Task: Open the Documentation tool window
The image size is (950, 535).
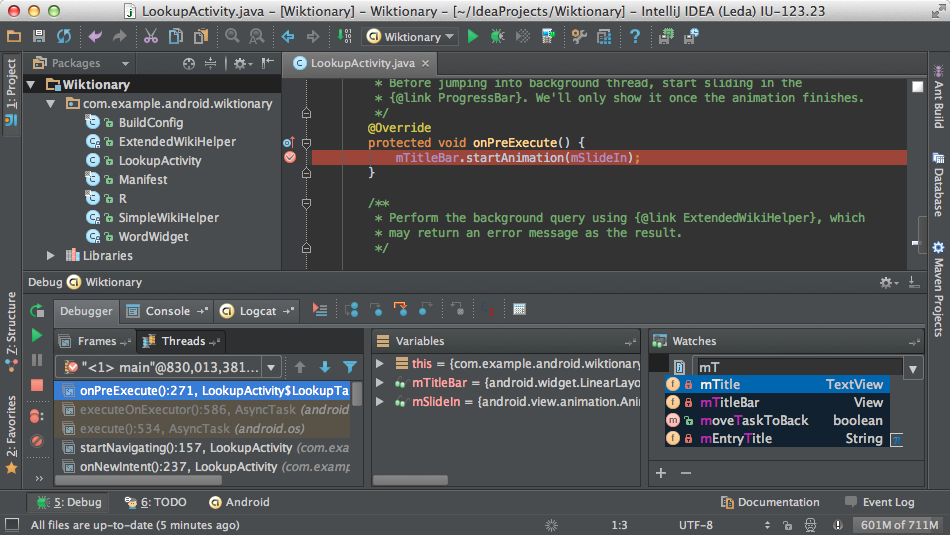Action: pos(770,502)
